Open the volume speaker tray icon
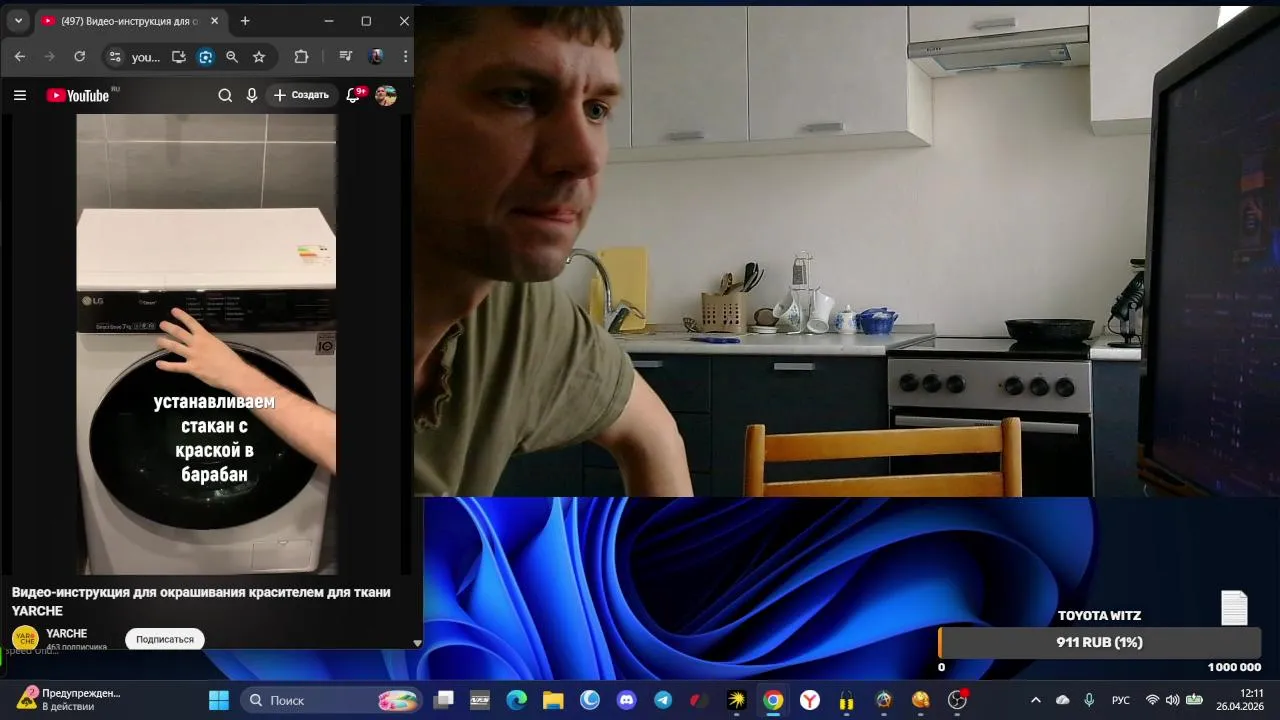This screenshot has width=1280, height=720. point(1172,700)
